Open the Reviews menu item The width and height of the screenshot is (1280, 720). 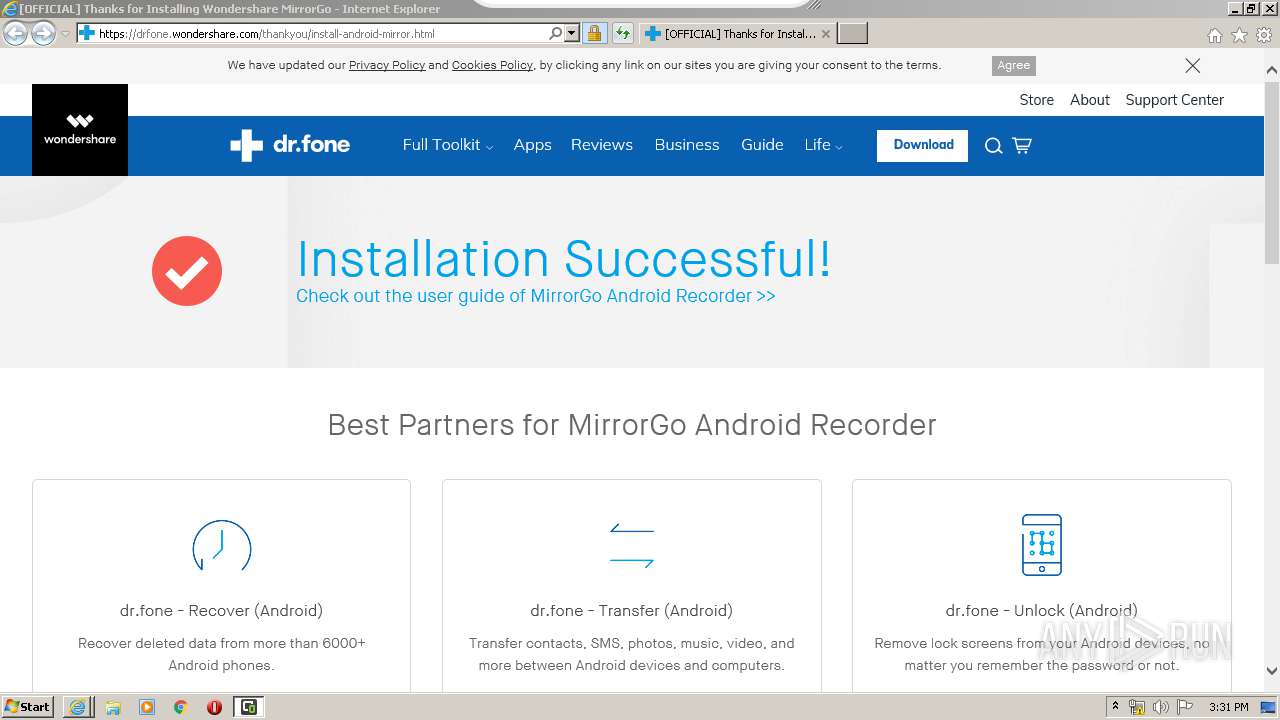(x=602, y=145)
